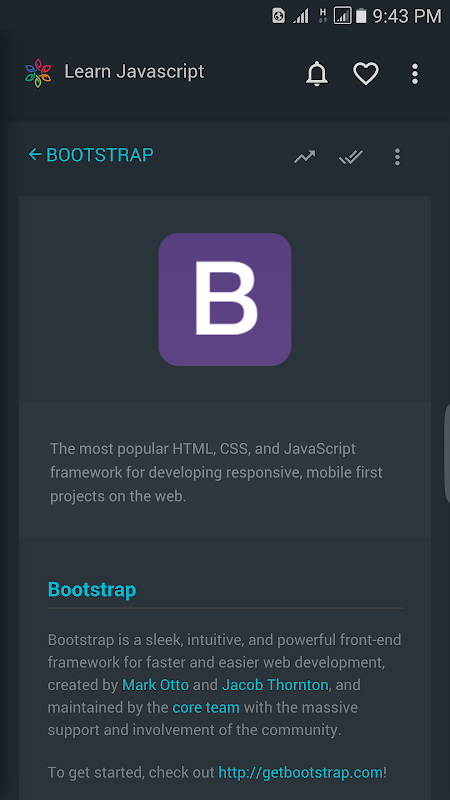Tap the Learn Javascript title text
This screenshot has width=450, height=800.
point(134,71)
